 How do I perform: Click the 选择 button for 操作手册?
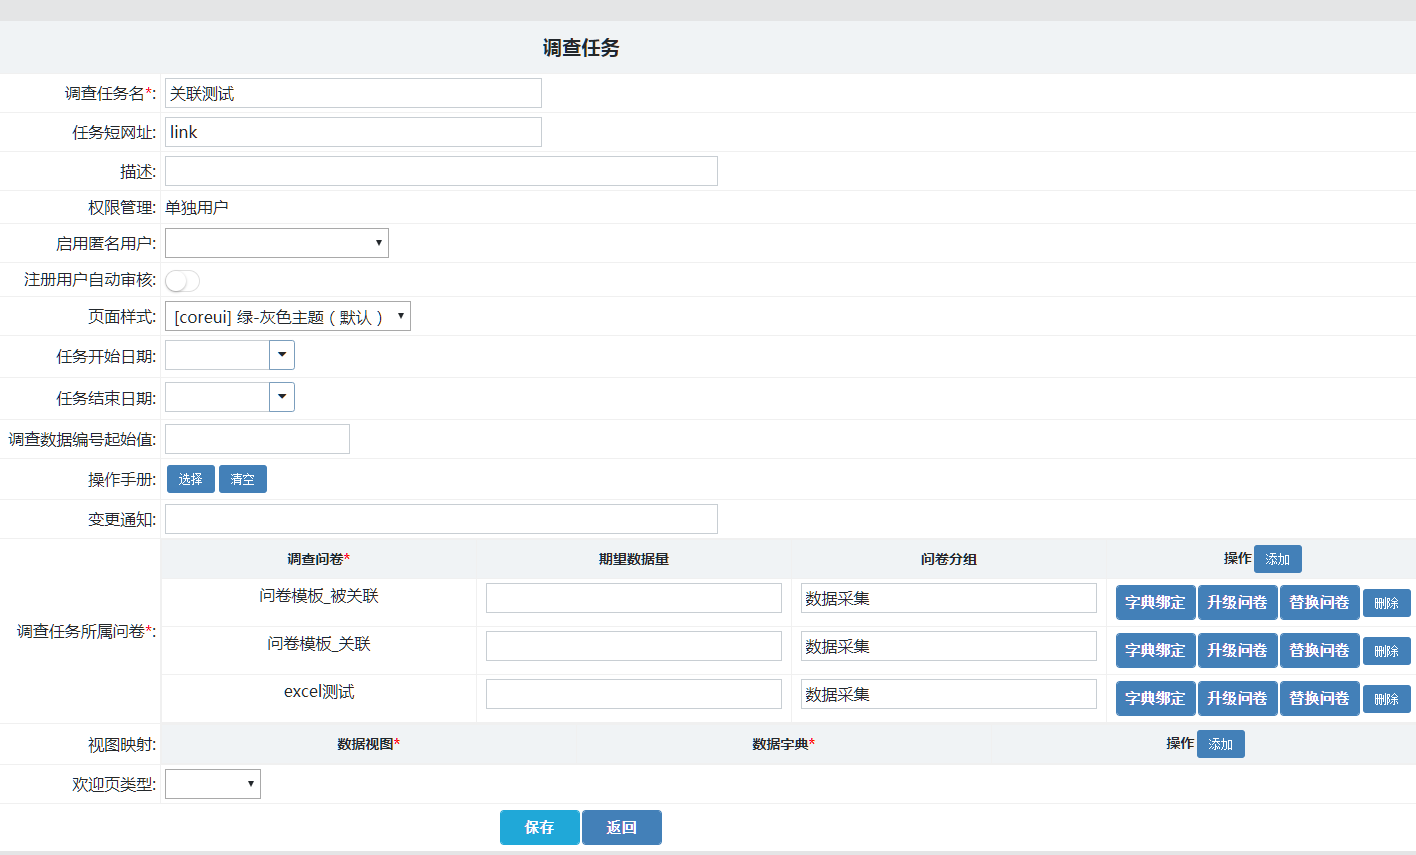[190, 479]
